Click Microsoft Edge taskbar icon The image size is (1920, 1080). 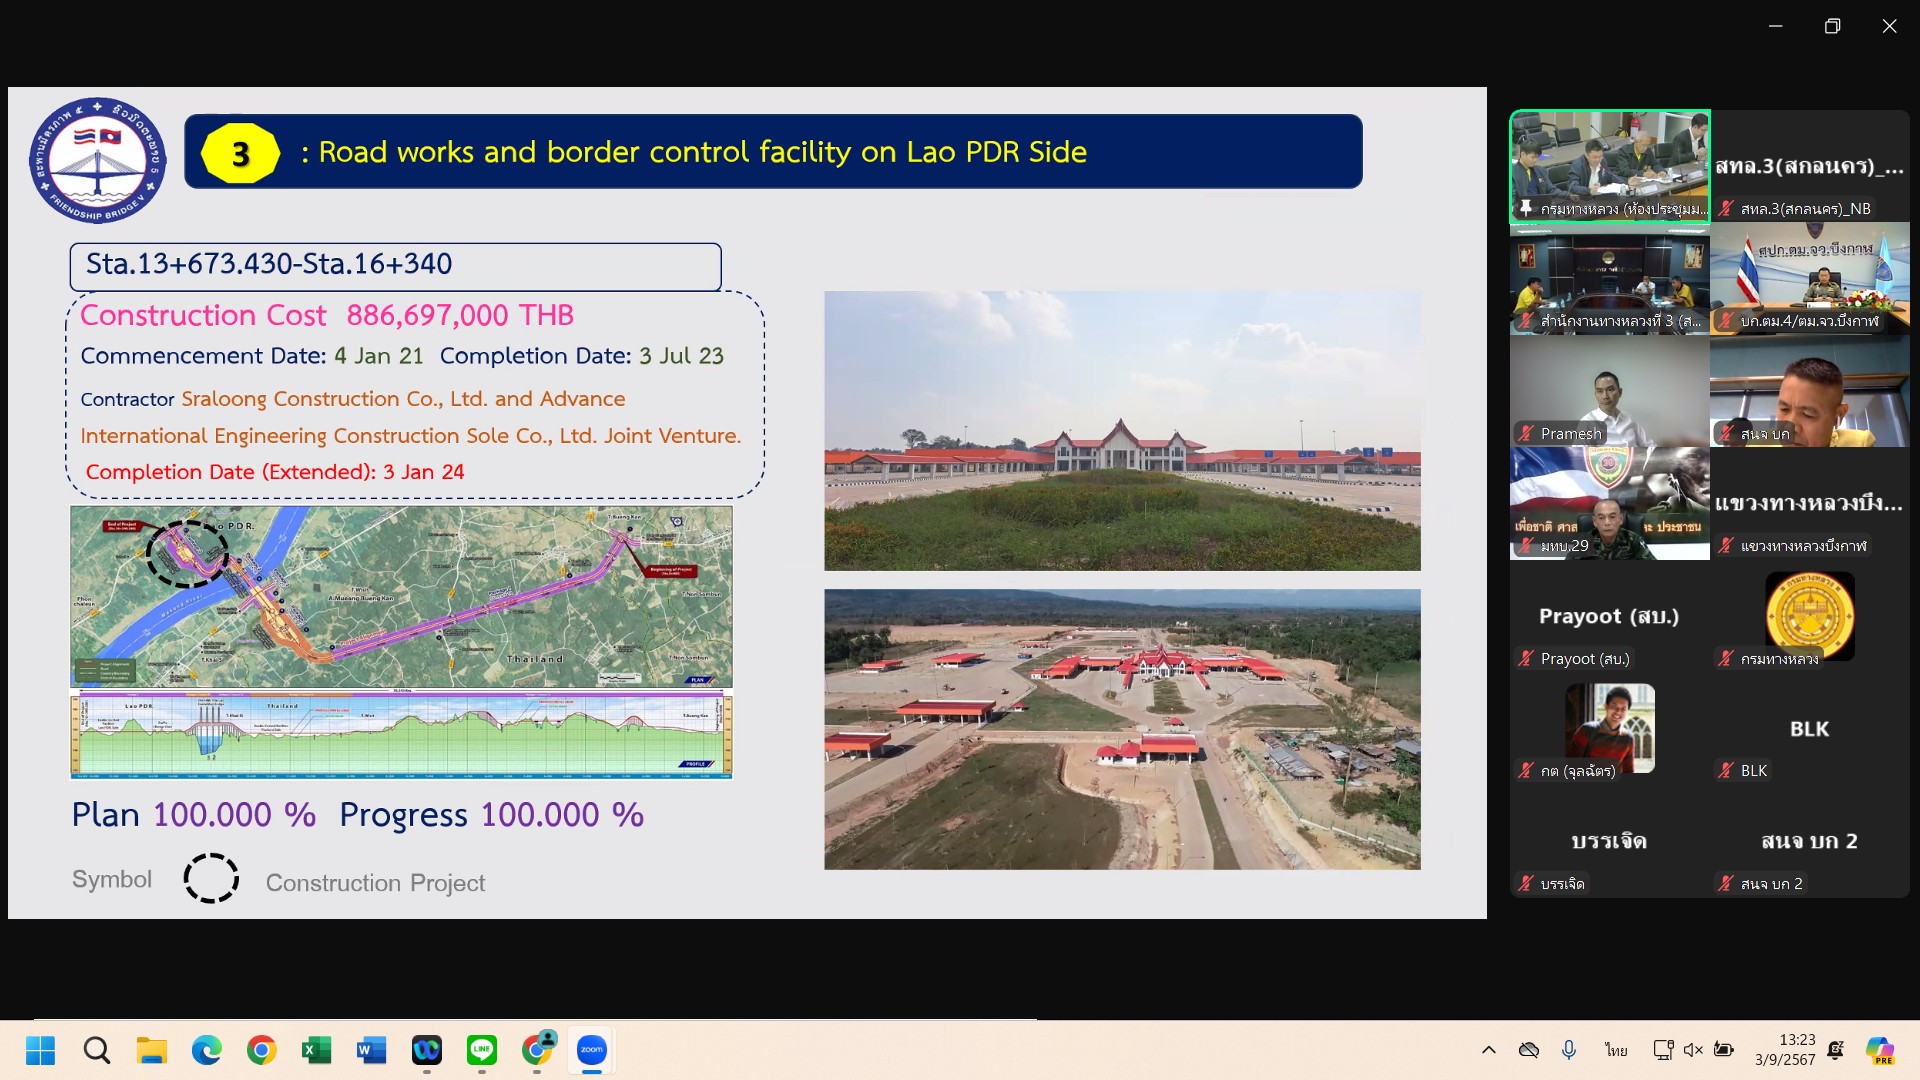207,1050
